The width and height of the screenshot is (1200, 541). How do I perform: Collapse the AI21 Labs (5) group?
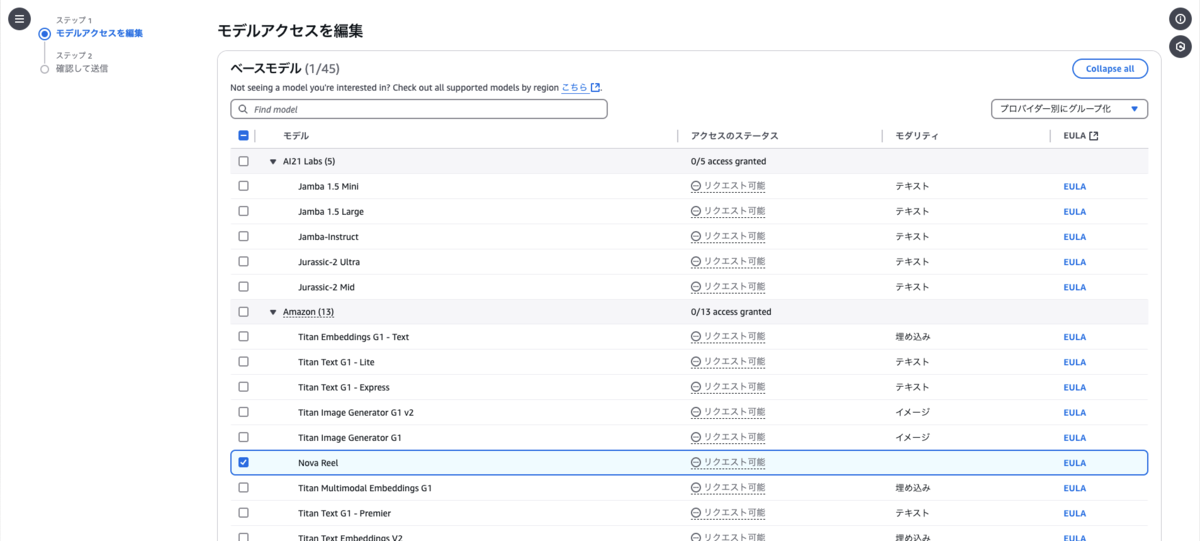click(x=273, y=161)
